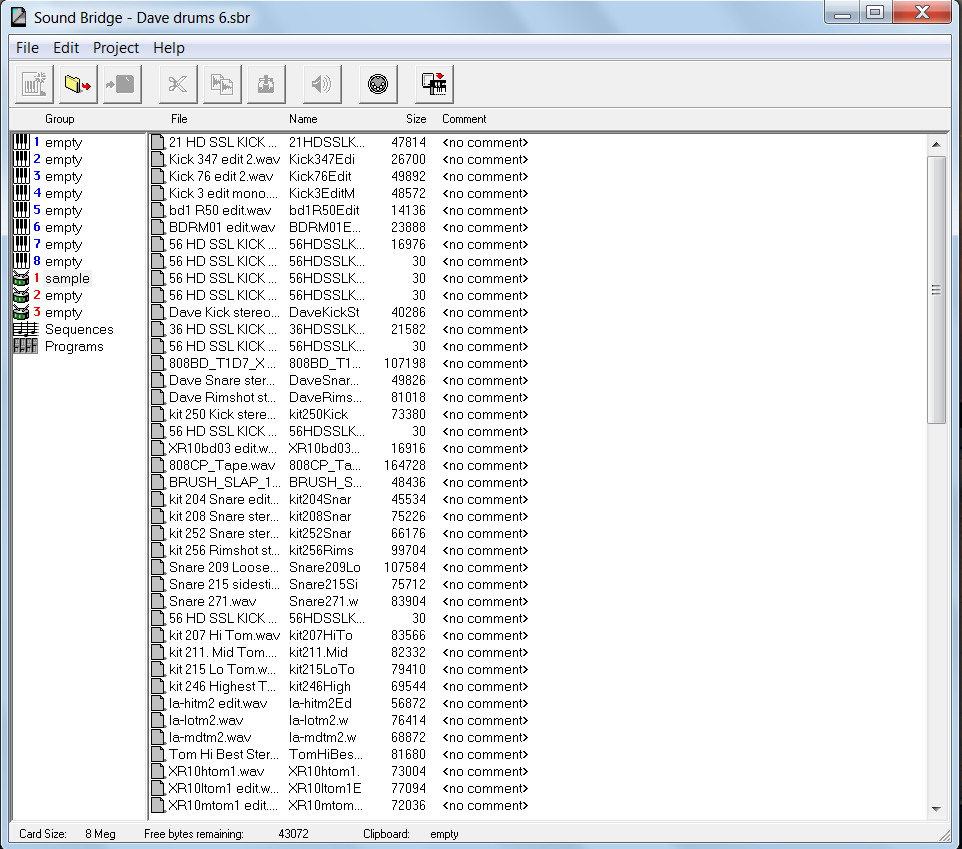Screen dimensions: 962x849
Task: Click the scissors cut toolbar icon
Action: click(x=178, y=85)
